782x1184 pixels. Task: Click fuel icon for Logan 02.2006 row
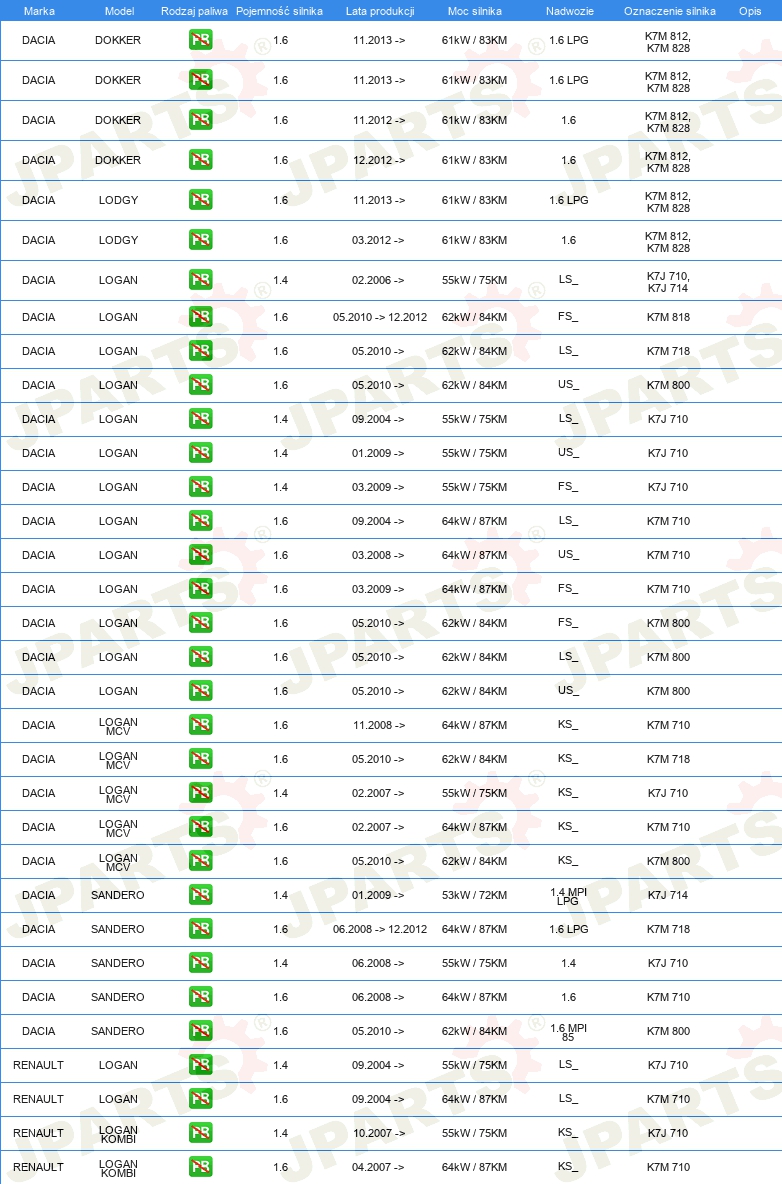(x=201, y=279)
